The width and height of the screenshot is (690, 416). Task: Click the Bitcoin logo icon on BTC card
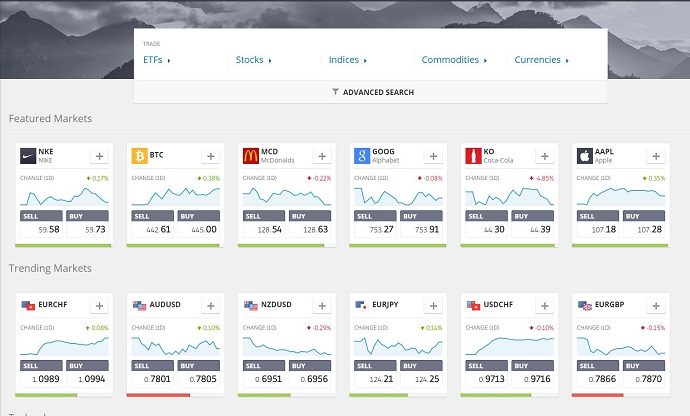tap(139, 156)
